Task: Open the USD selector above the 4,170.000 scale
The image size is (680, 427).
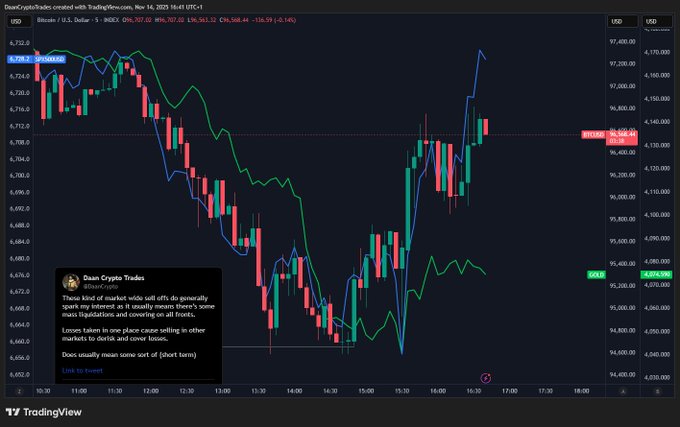Action: point(657,21)
